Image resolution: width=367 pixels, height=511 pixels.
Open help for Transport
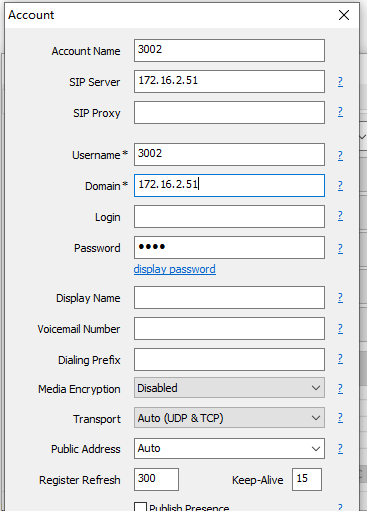pos(340,418)
